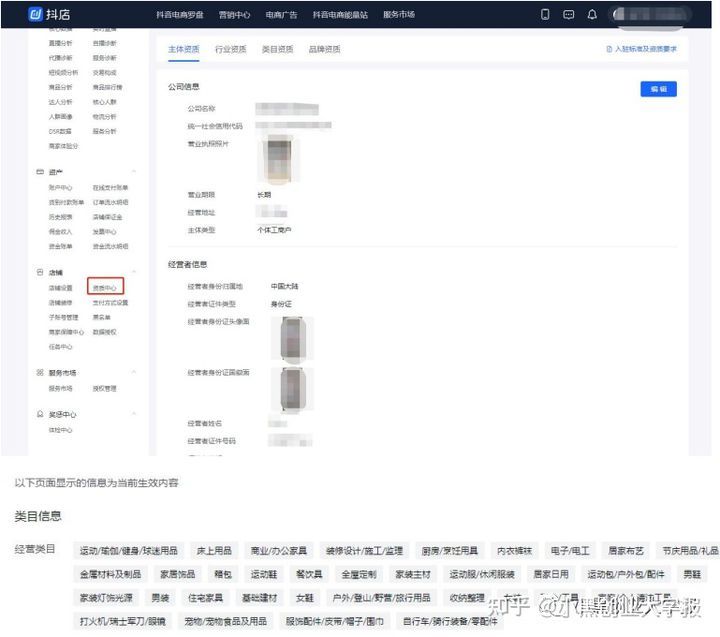
Task: Open 店铺设置 in the sidebar
Action: [61, 288]
